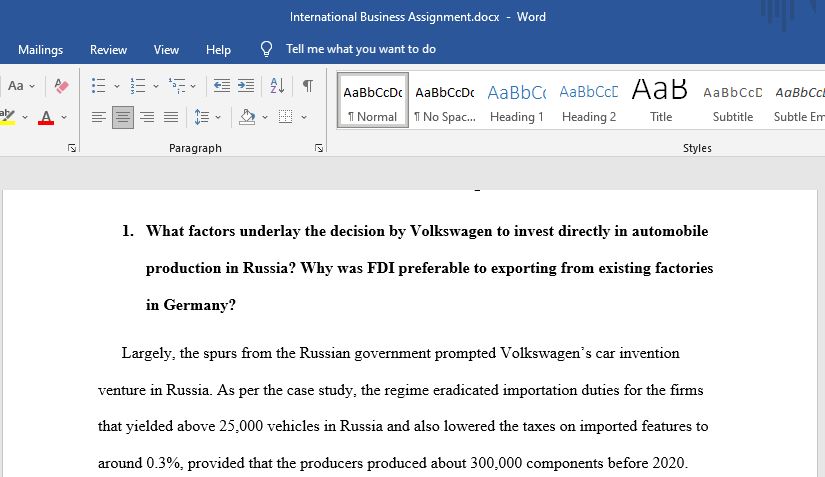Screen dimensions: 825x477
Task: Expand Change Case dropdown arrow
Action: point(32,86)
